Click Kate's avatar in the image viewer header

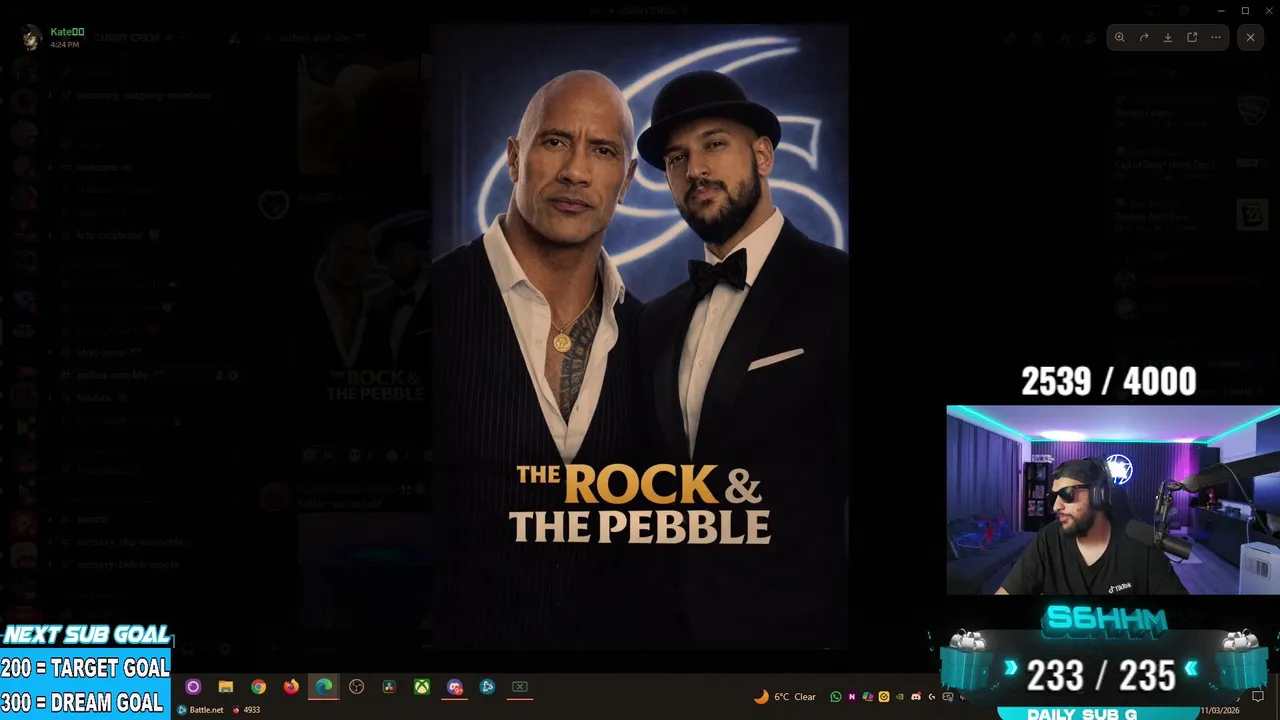coord(31,38)
